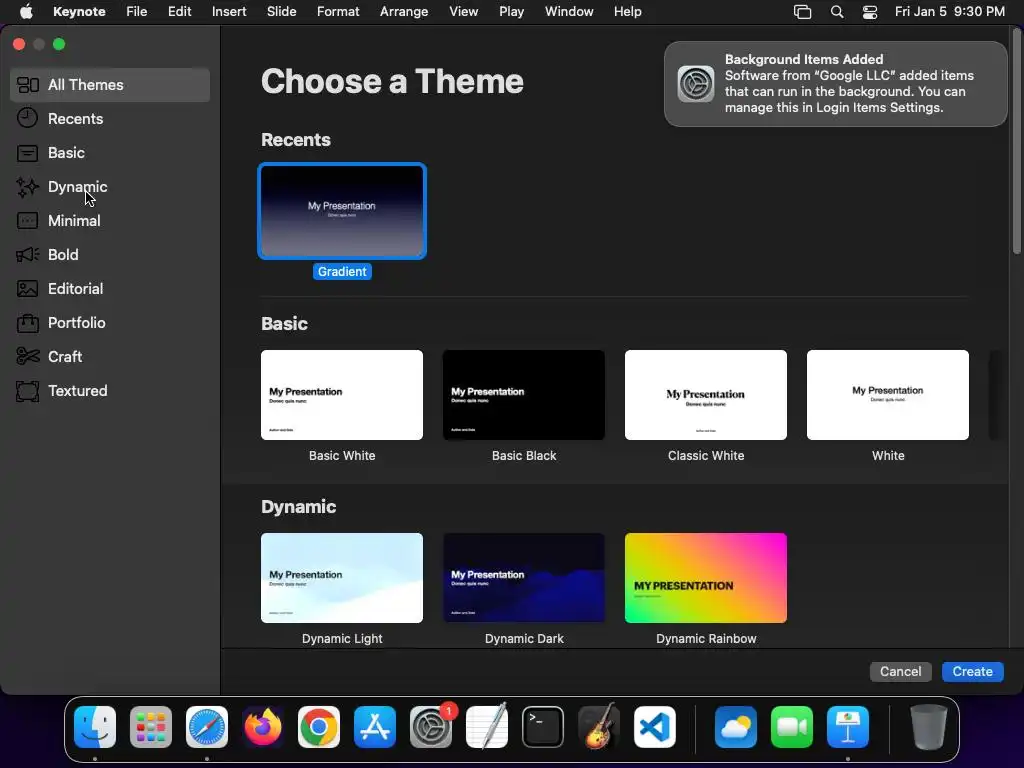Screen dimensions: 1024x768
Task: Open Firefox from the Dock
Action: (263, 727)
